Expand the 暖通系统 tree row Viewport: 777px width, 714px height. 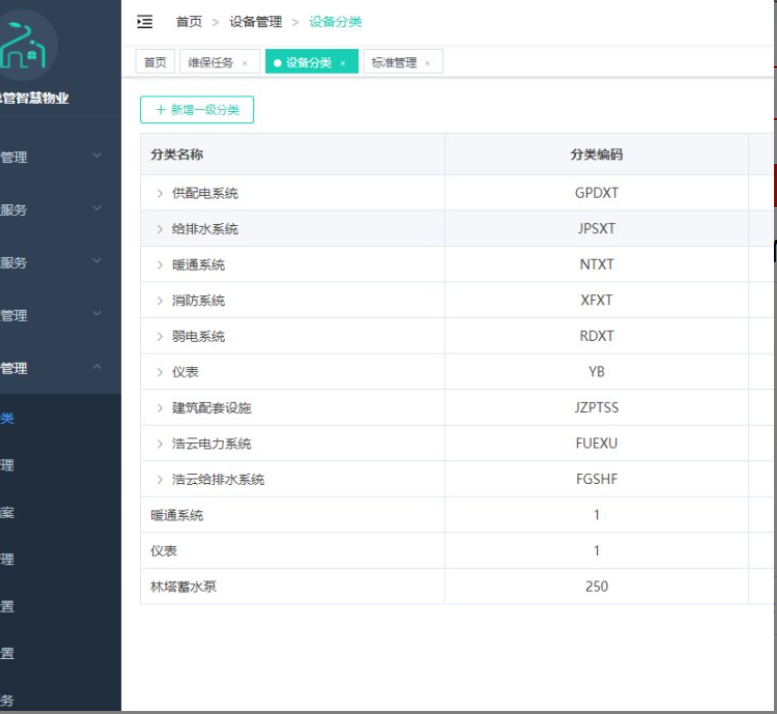[159, 265]
